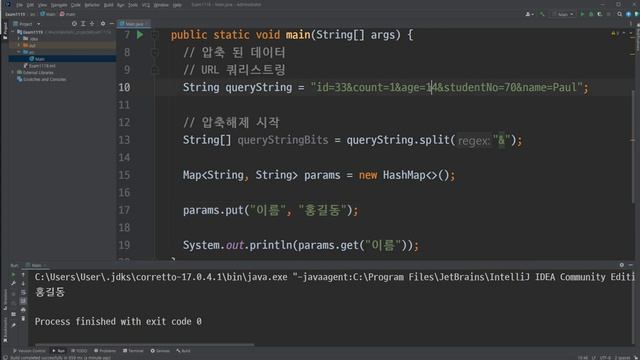Expand External Libraries in project tree
The width and height of the screenshot is (640, 360).
coord(13,72)
